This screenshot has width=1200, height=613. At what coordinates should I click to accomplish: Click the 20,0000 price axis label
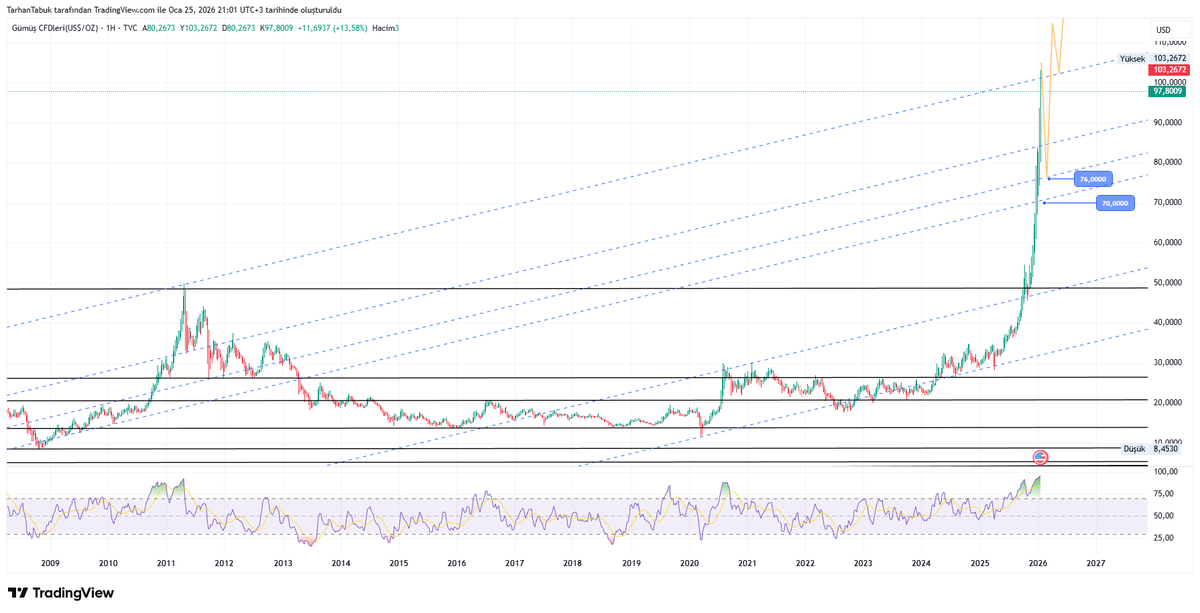click(x=1169, y=402)
